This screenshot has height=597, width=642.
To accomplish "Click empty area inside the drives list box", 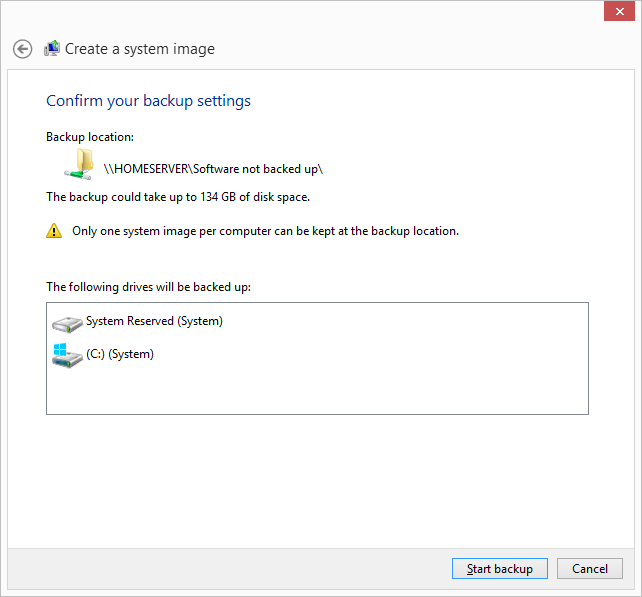I will pos(368,389).
